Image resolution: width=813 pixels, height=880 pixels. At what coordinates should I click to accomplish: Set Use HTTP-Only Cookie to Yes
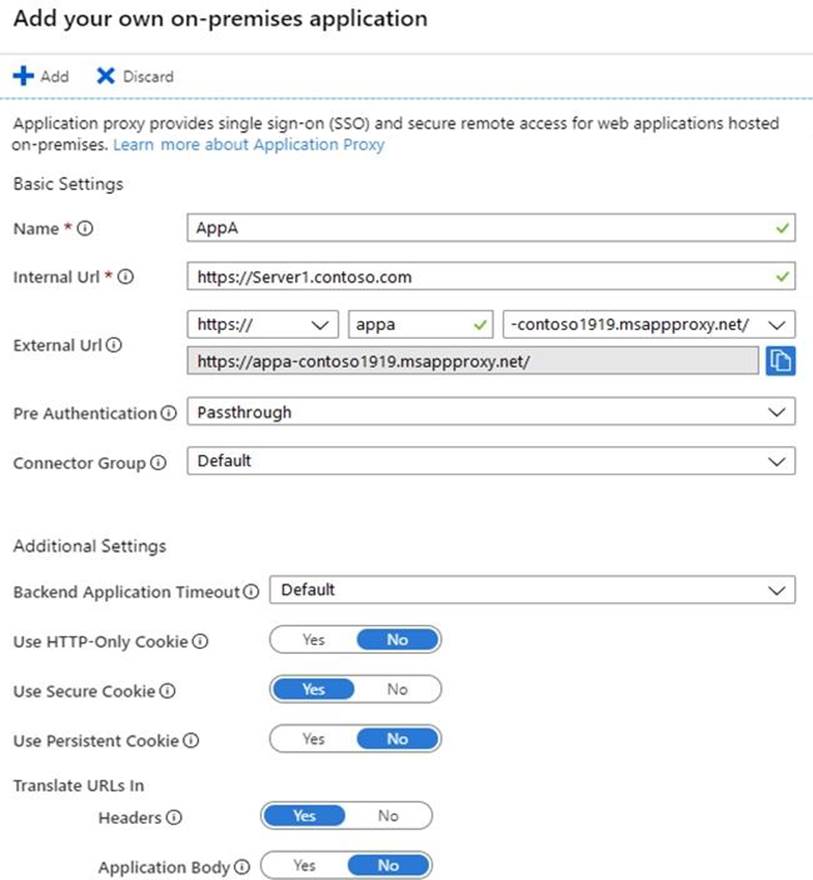point(313,640)
